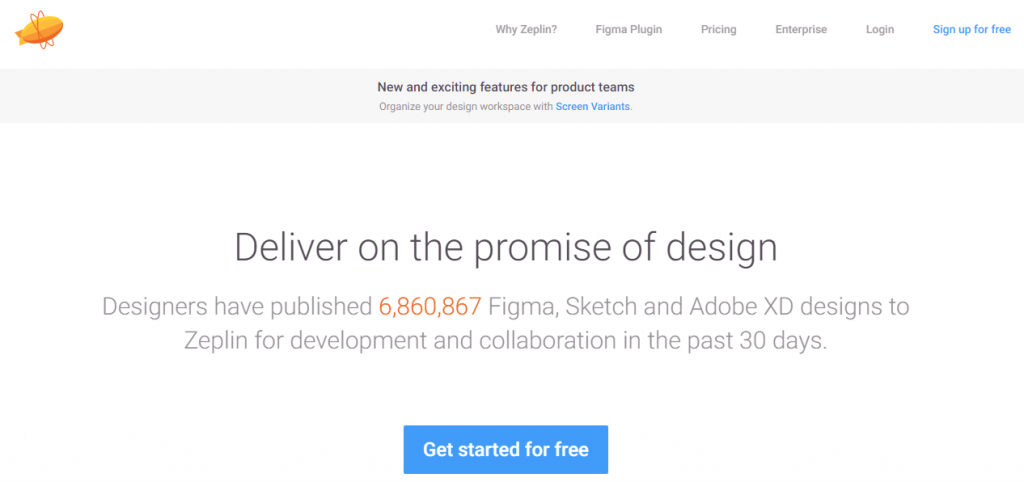Click the Zeplin blimp logo
This screenshot has width=1024, height=482.
point(39,29)
